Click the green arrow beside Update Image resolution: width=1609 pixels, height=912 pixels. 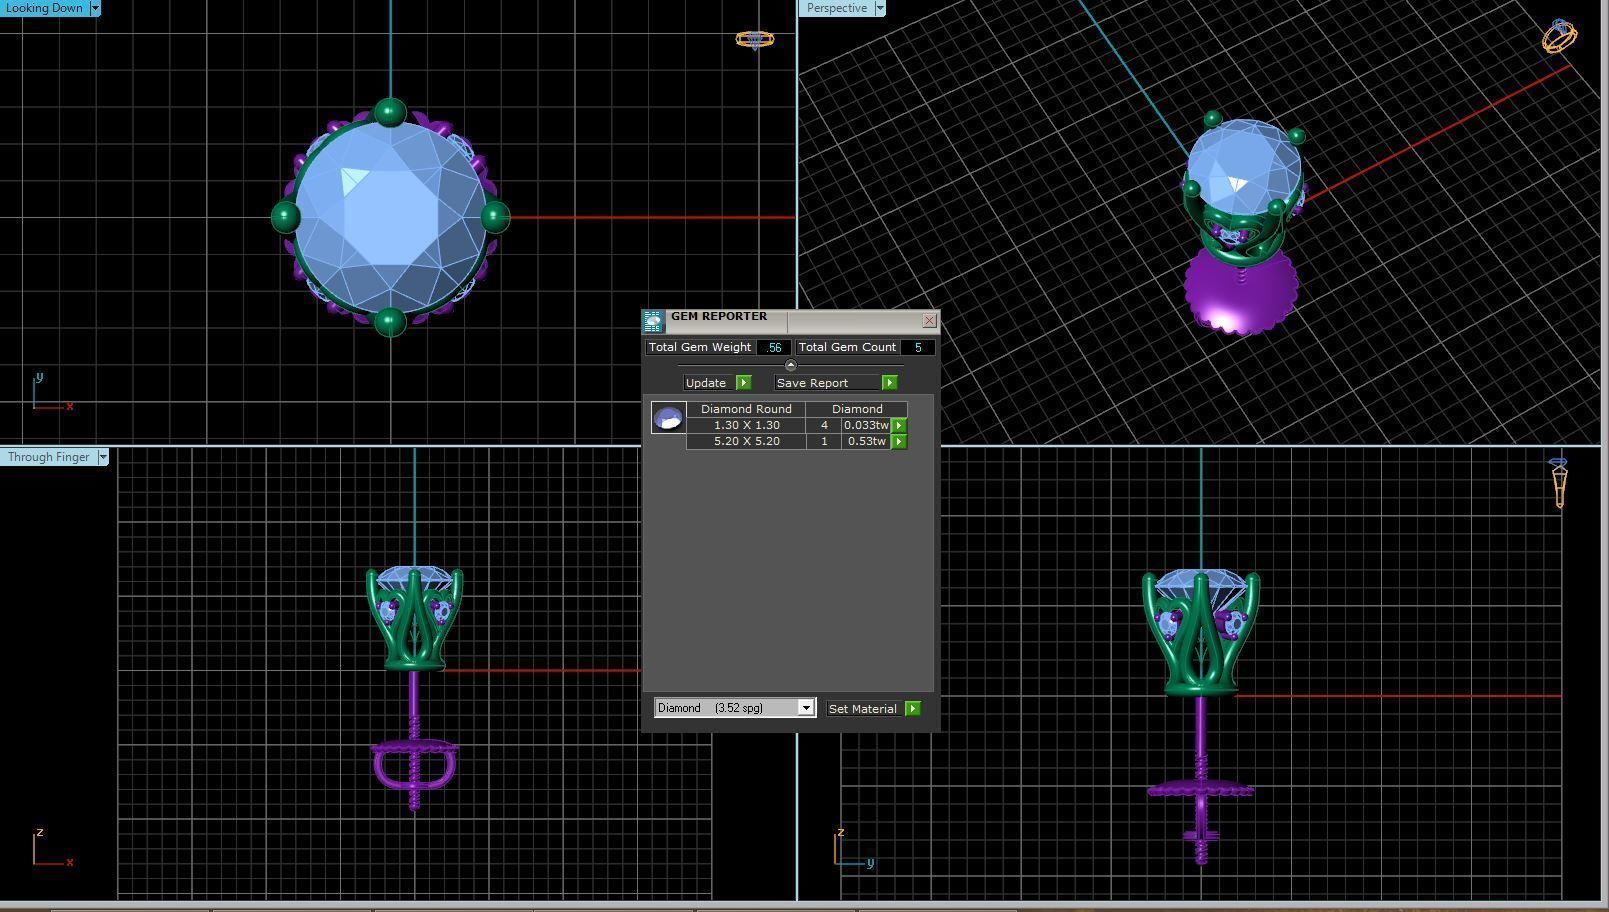[743, 383]
